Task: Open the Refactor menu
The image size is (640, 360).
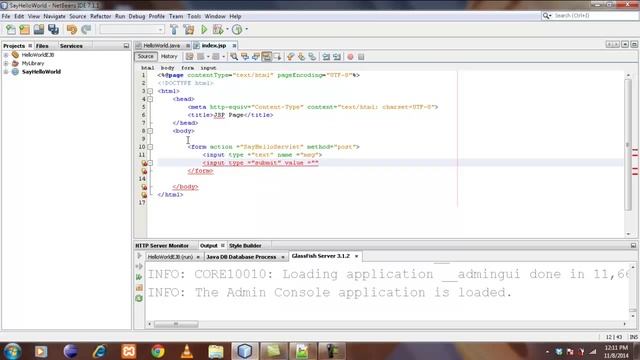Action: click(100, 16)
